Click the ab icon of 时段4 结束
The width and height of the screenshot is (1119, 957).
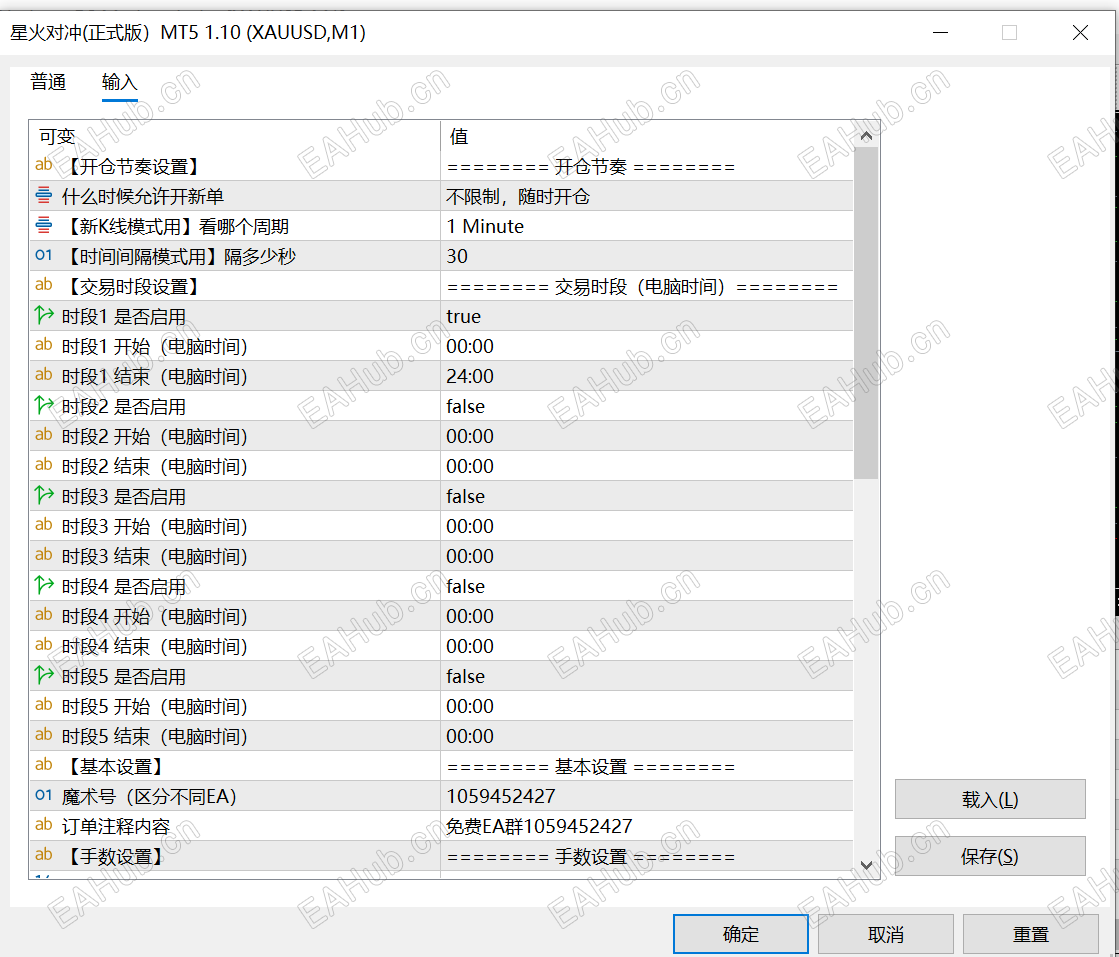click(44, 645)
